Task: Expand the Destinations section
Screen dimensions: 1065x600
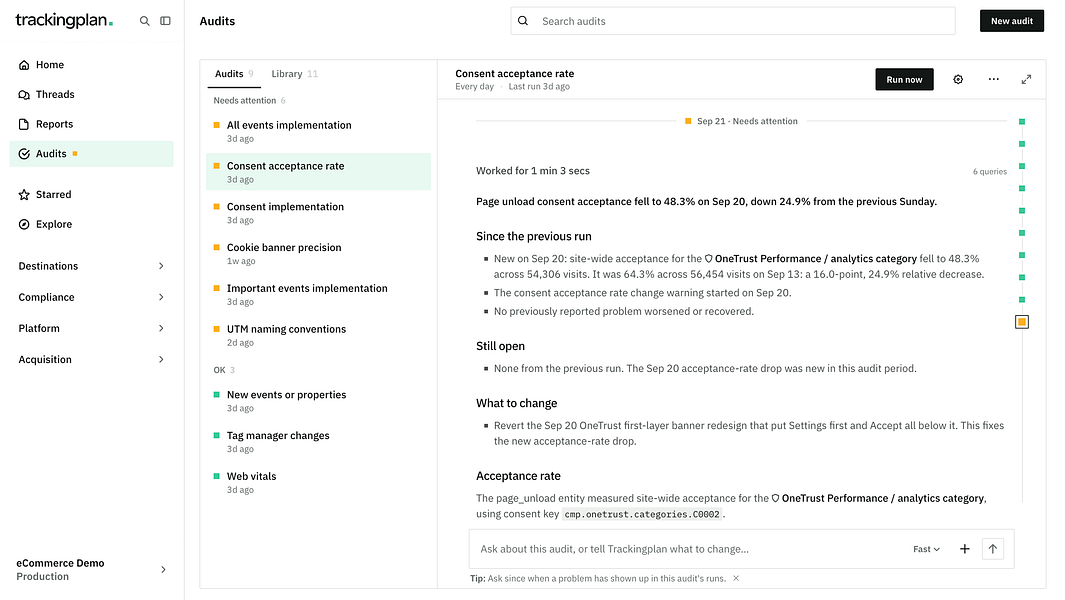Action: 92,266
